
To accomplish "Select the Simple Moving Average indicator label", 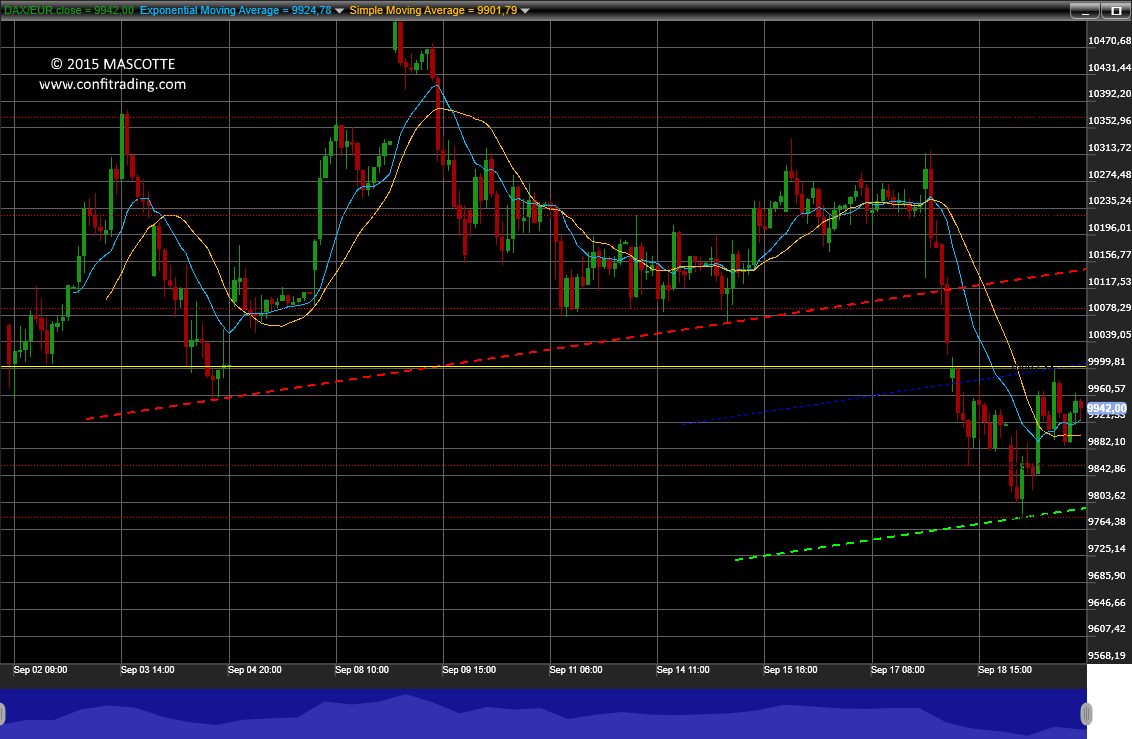I will 433,10.
